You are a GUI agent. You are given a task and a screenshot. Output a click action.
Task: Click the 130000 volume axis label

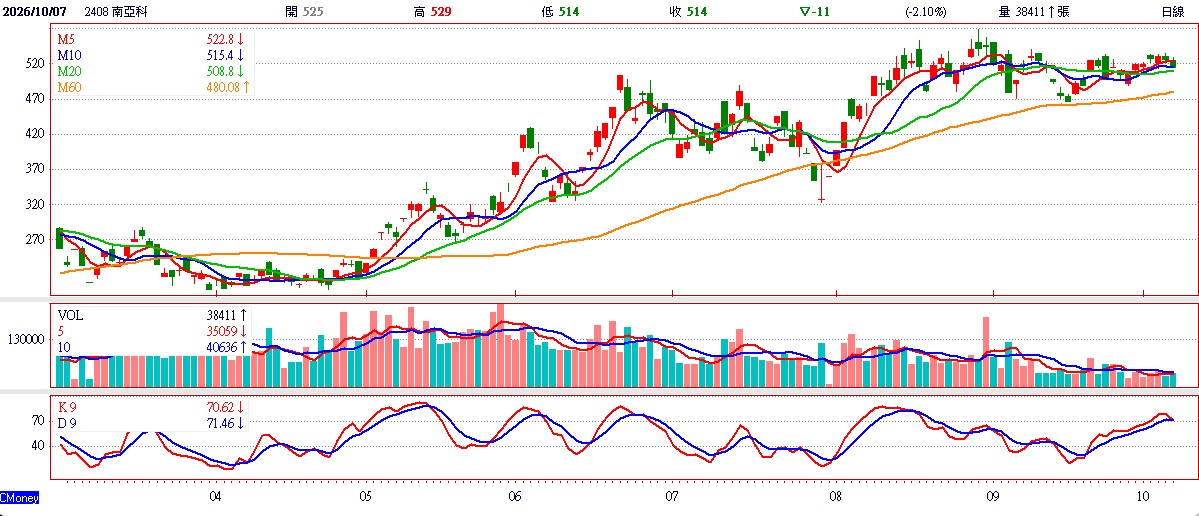pos(28,339)
